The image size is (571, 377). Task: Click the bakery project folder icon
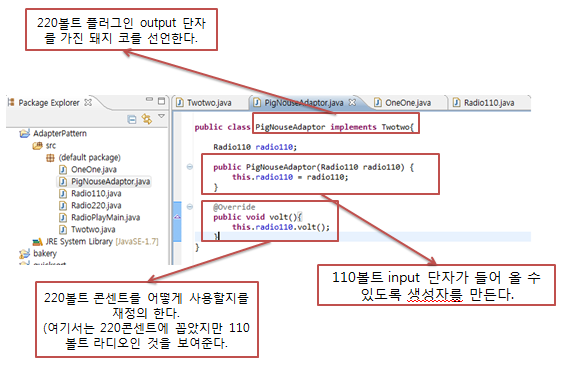click(x=24, y=253)
